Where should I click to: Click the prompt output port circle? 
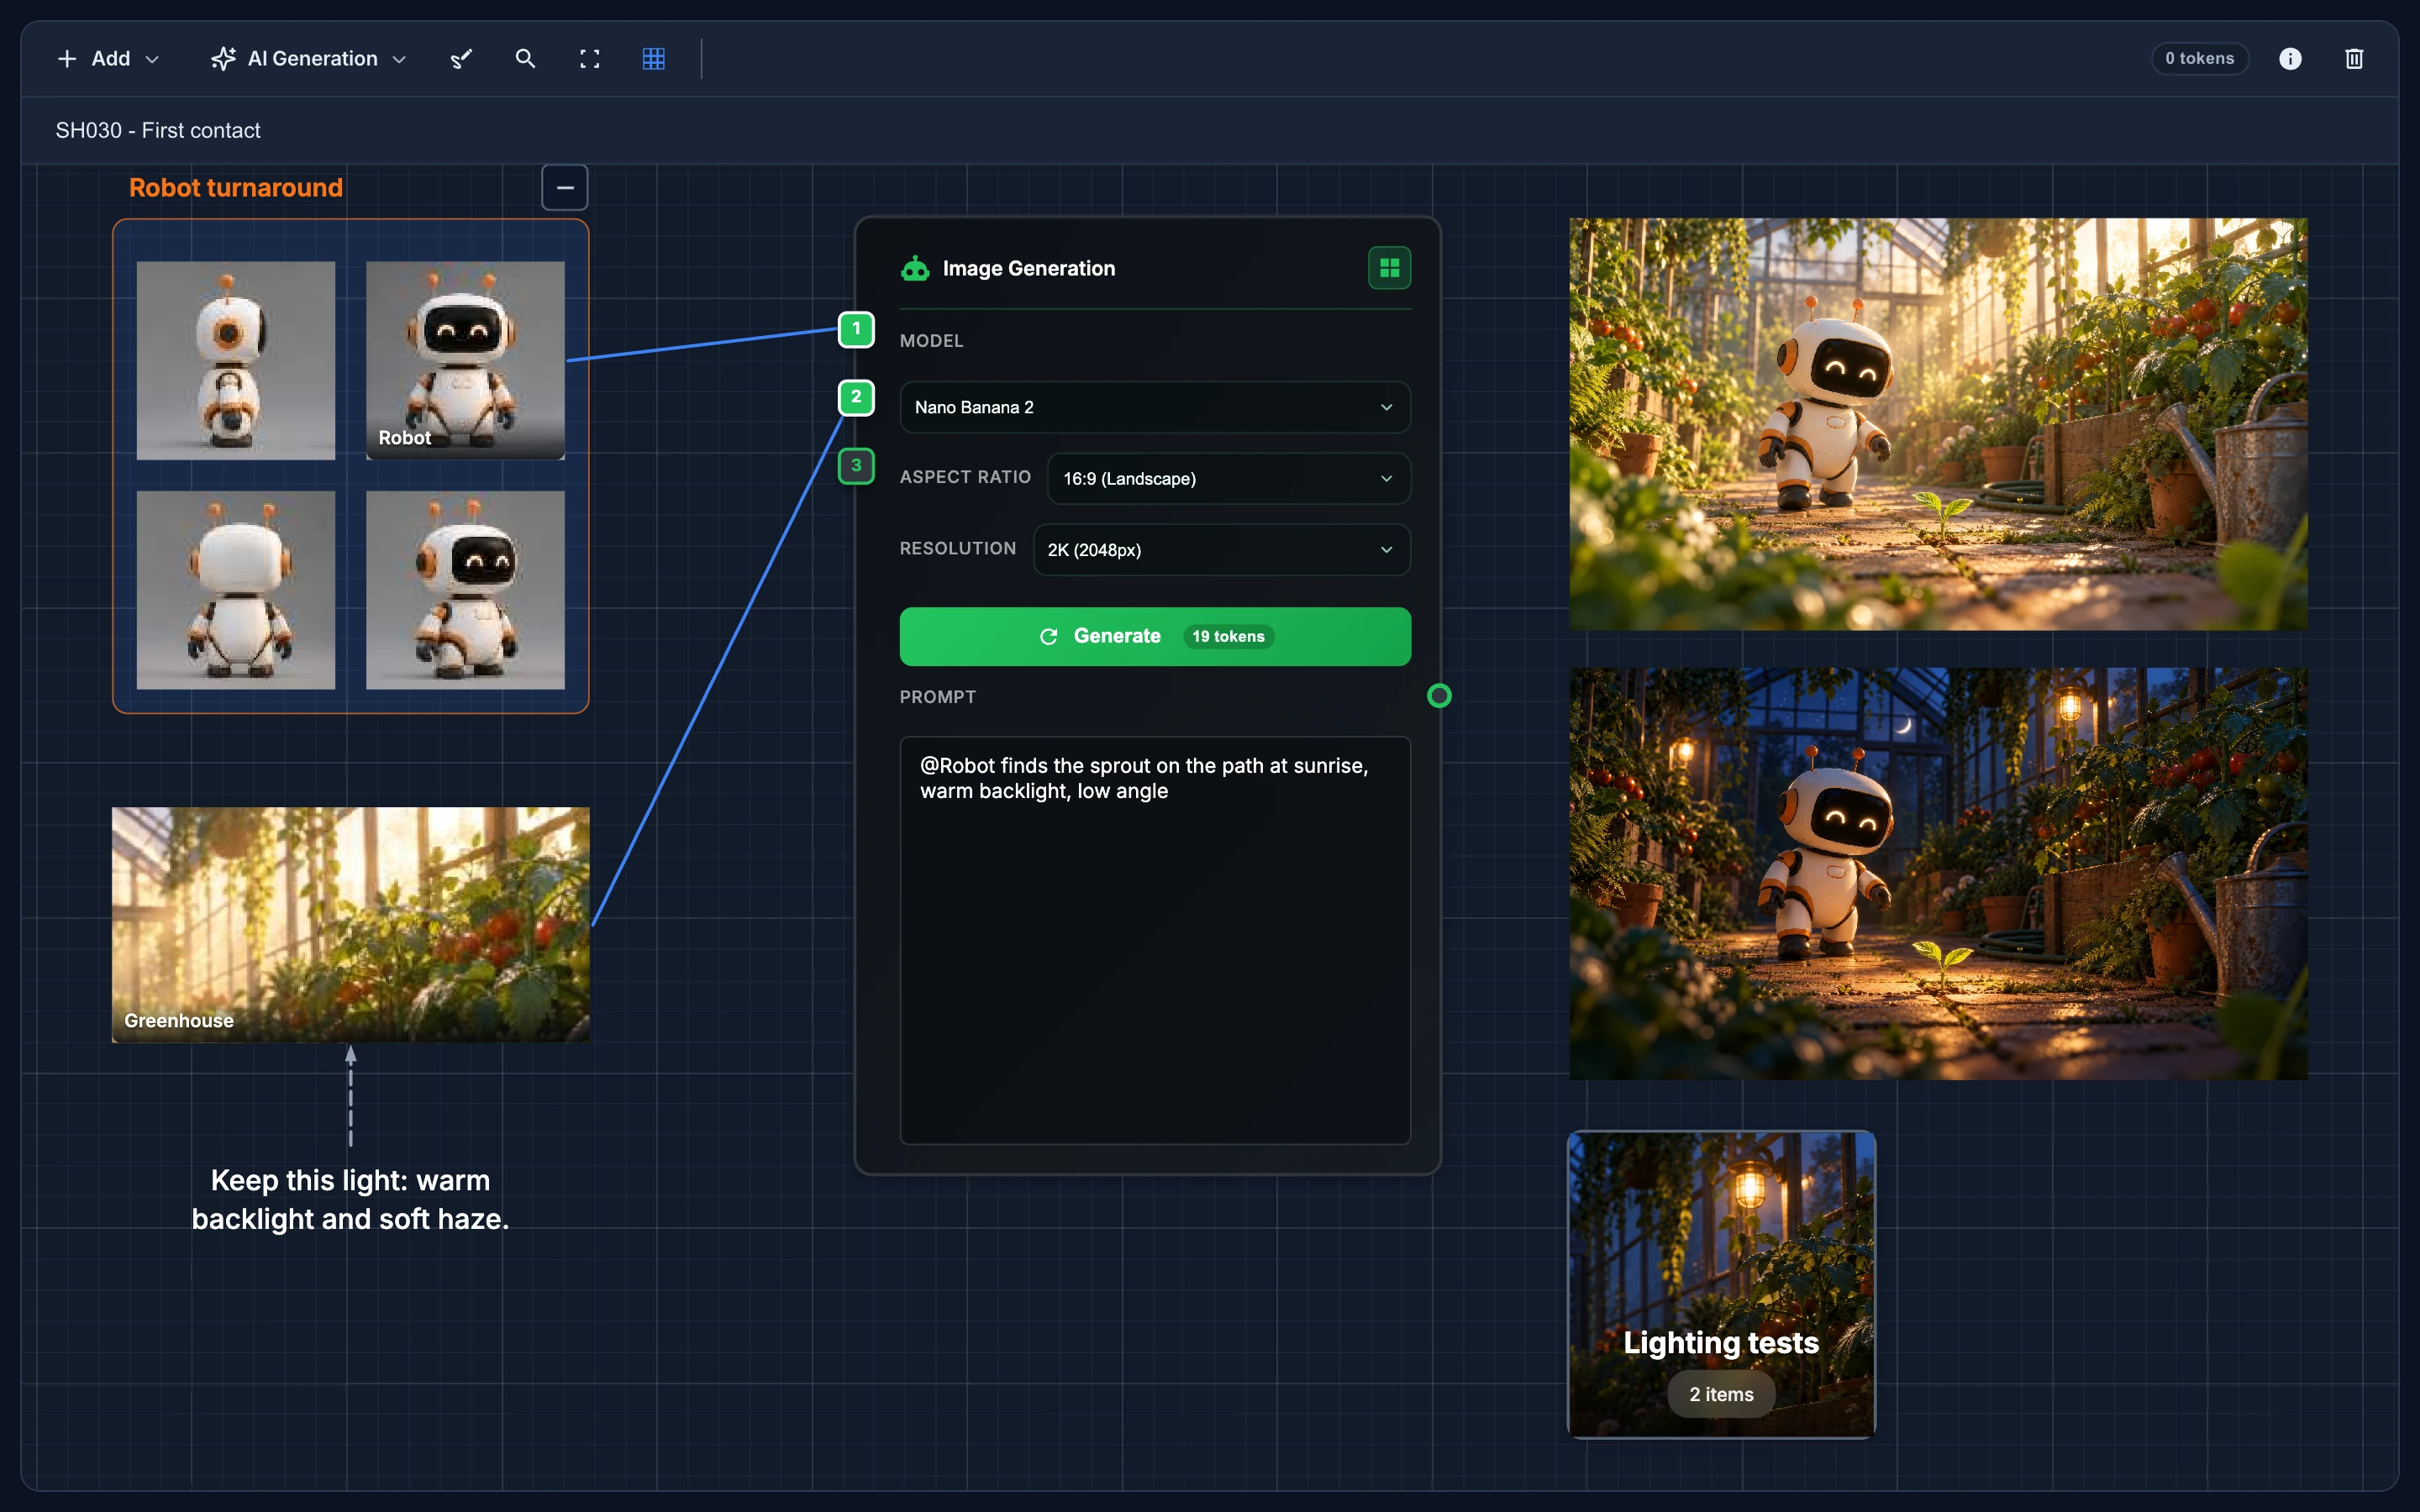1439,696
